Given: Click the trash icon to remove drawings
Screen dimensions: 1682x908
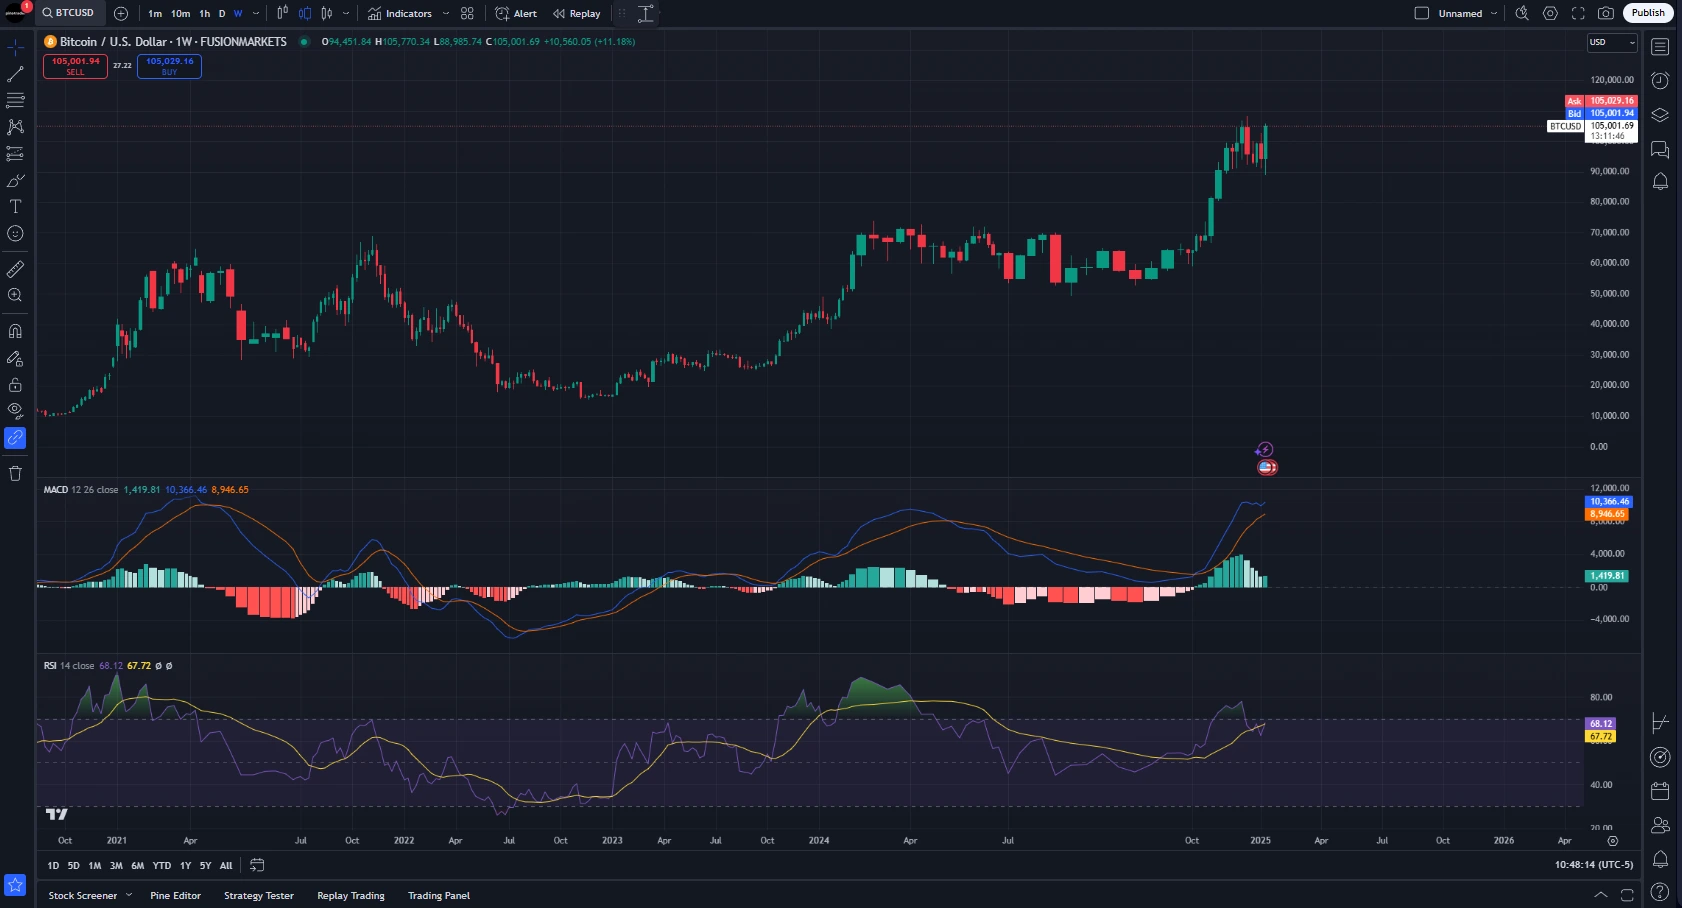Looking at the screenshot, I should (x=15, y=474).
